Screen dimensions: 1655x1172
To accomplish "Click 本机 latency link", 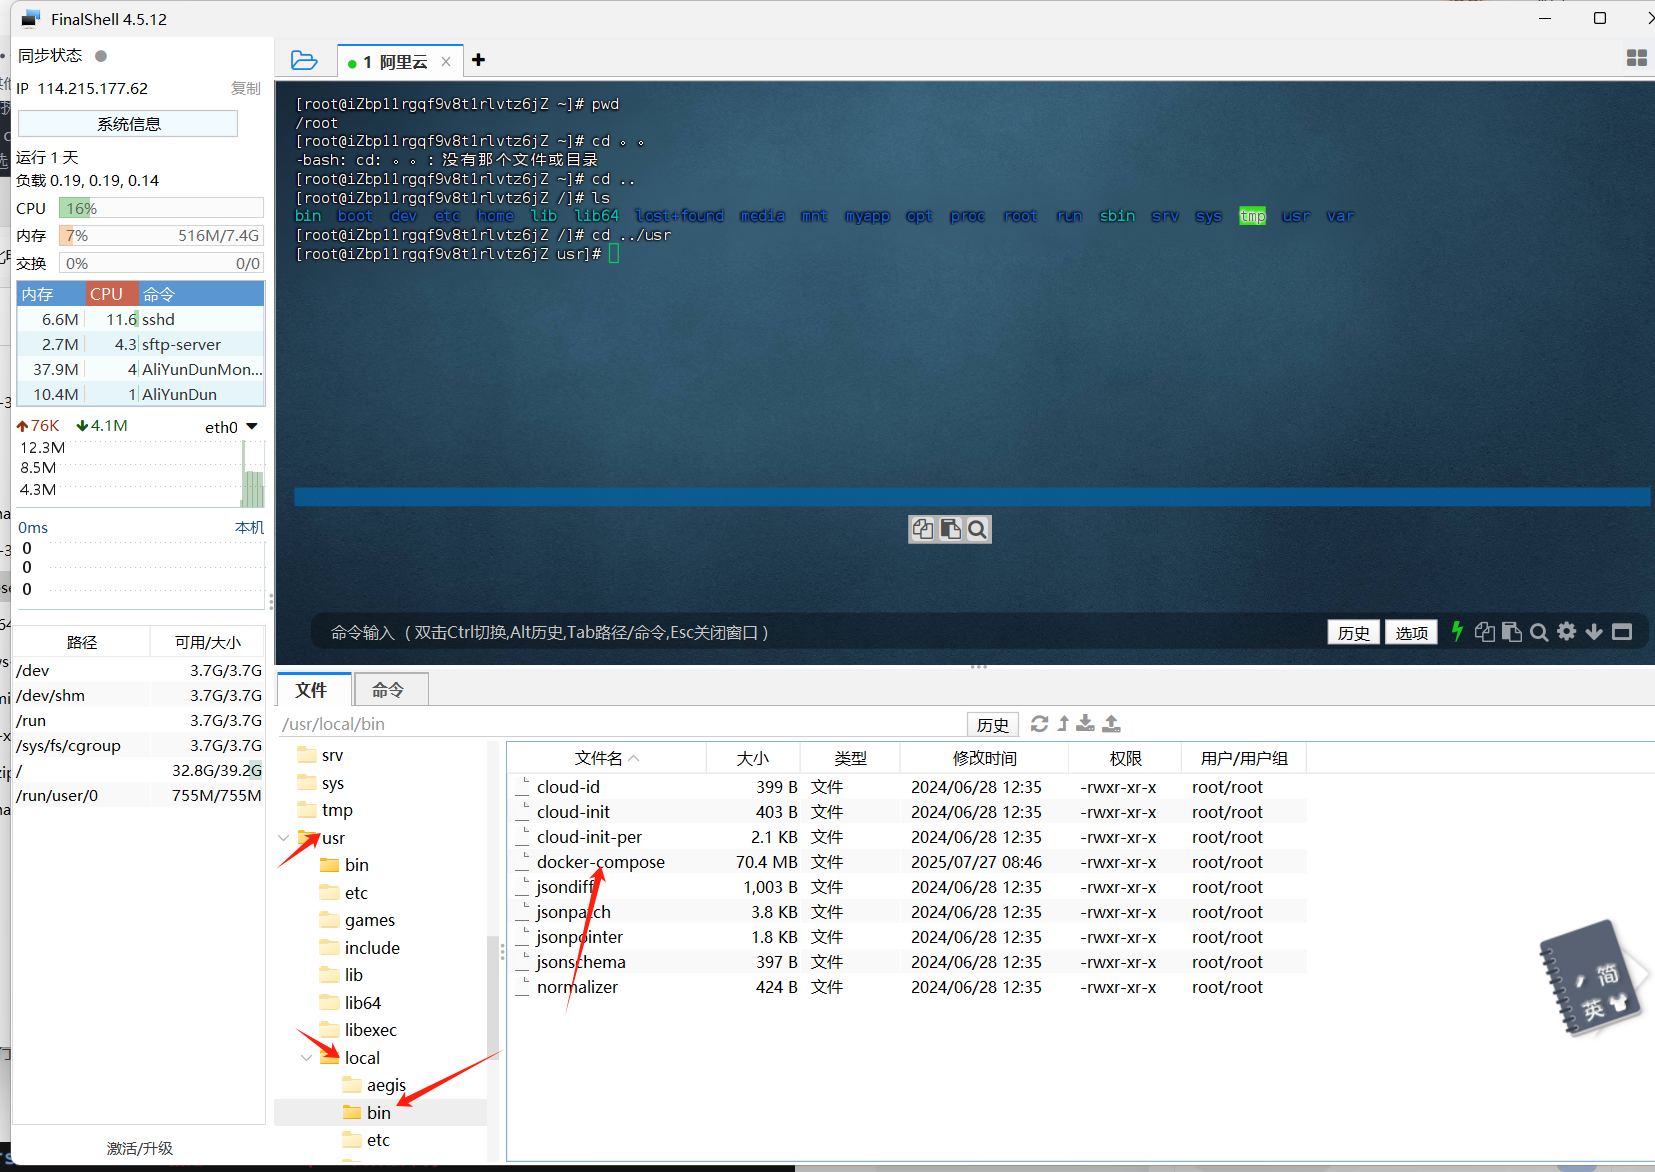I will pyautogui.click(x=249, y=527).
